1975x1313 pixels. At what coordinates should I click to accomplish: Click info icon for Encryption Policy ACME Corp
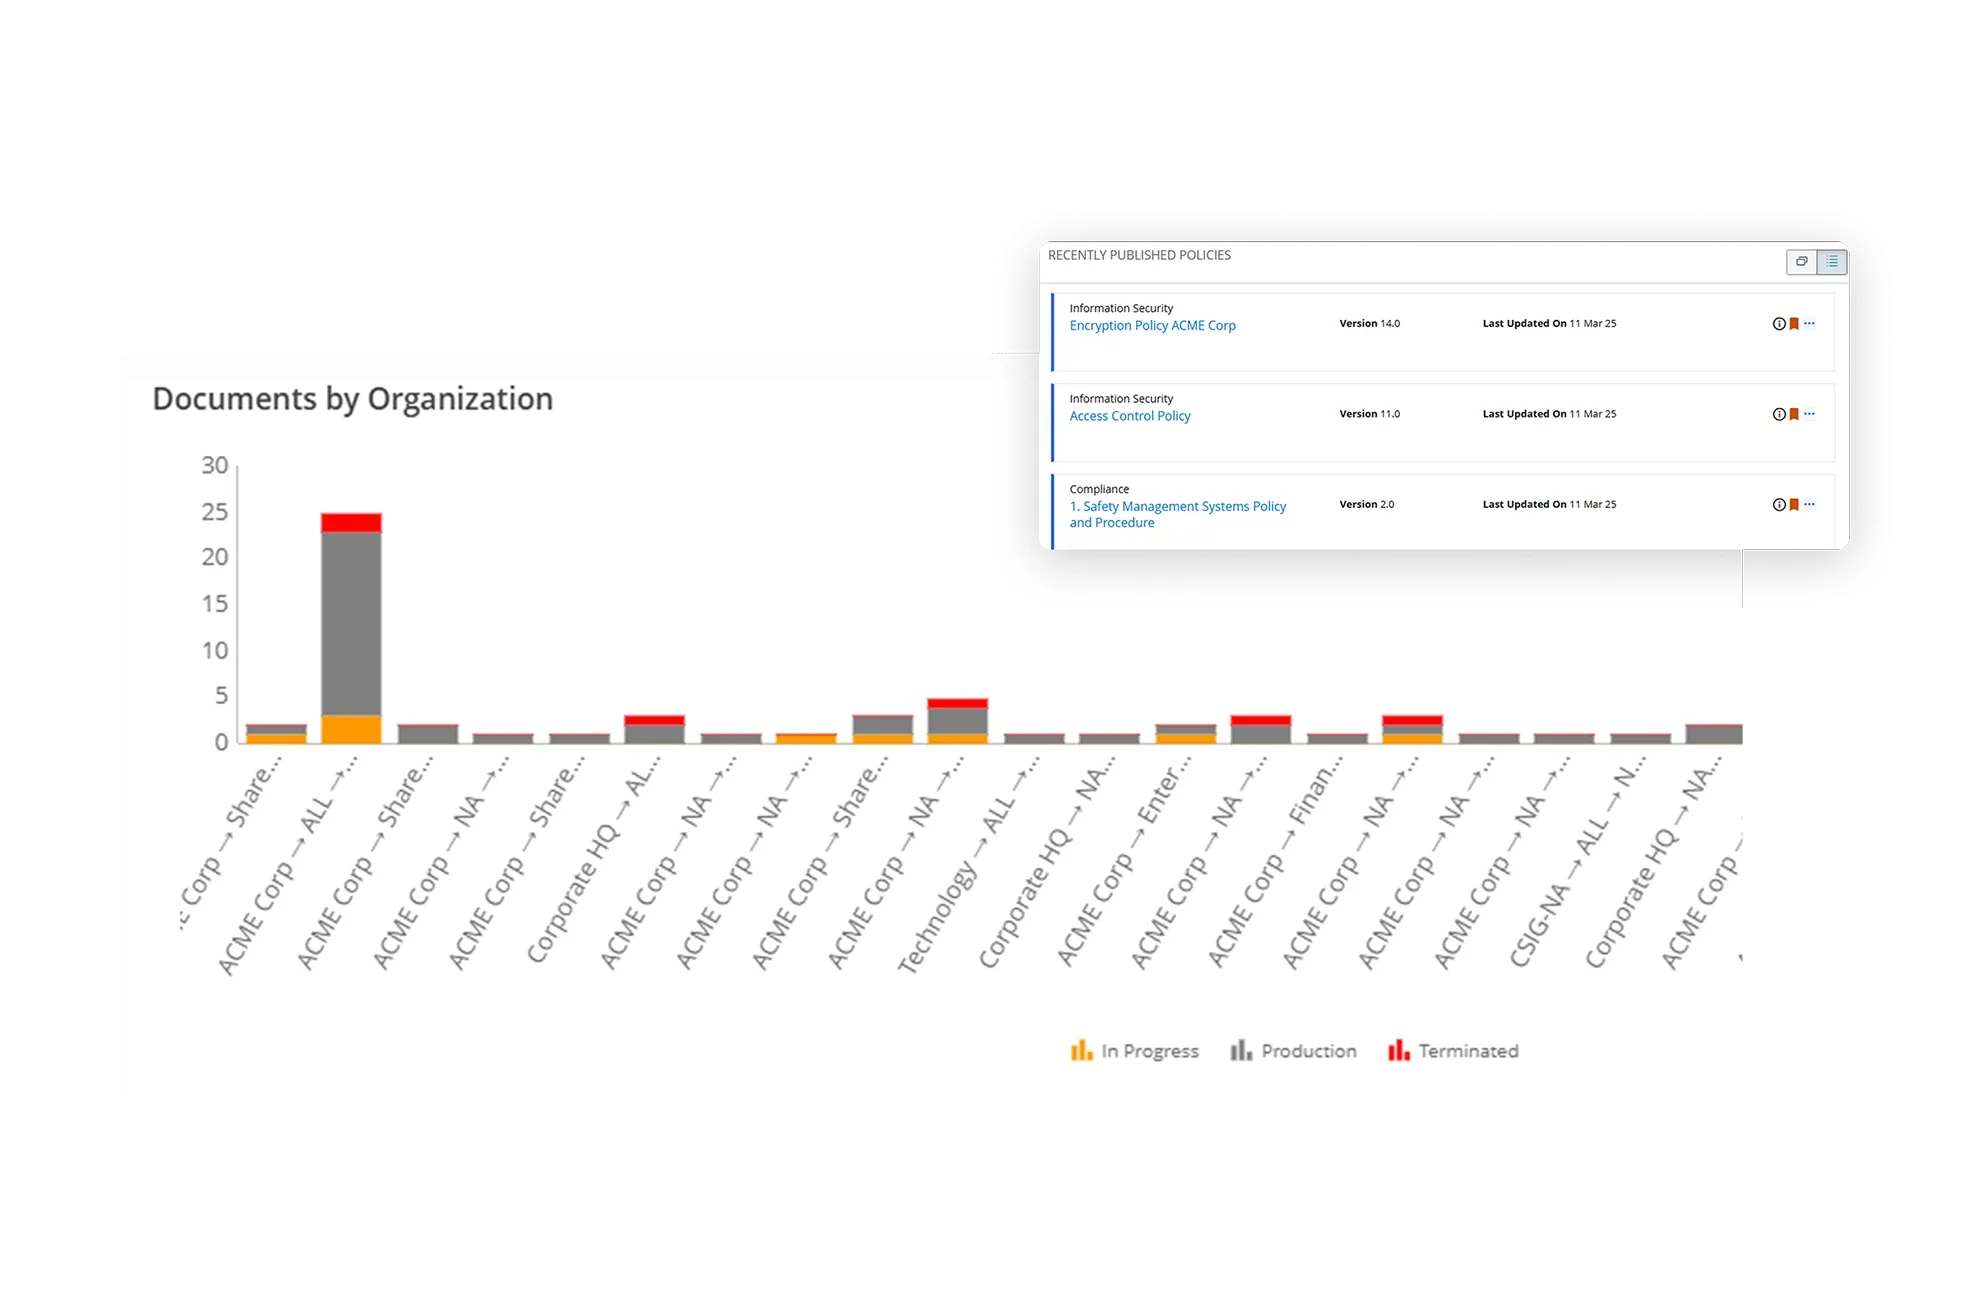(1779, 324)
